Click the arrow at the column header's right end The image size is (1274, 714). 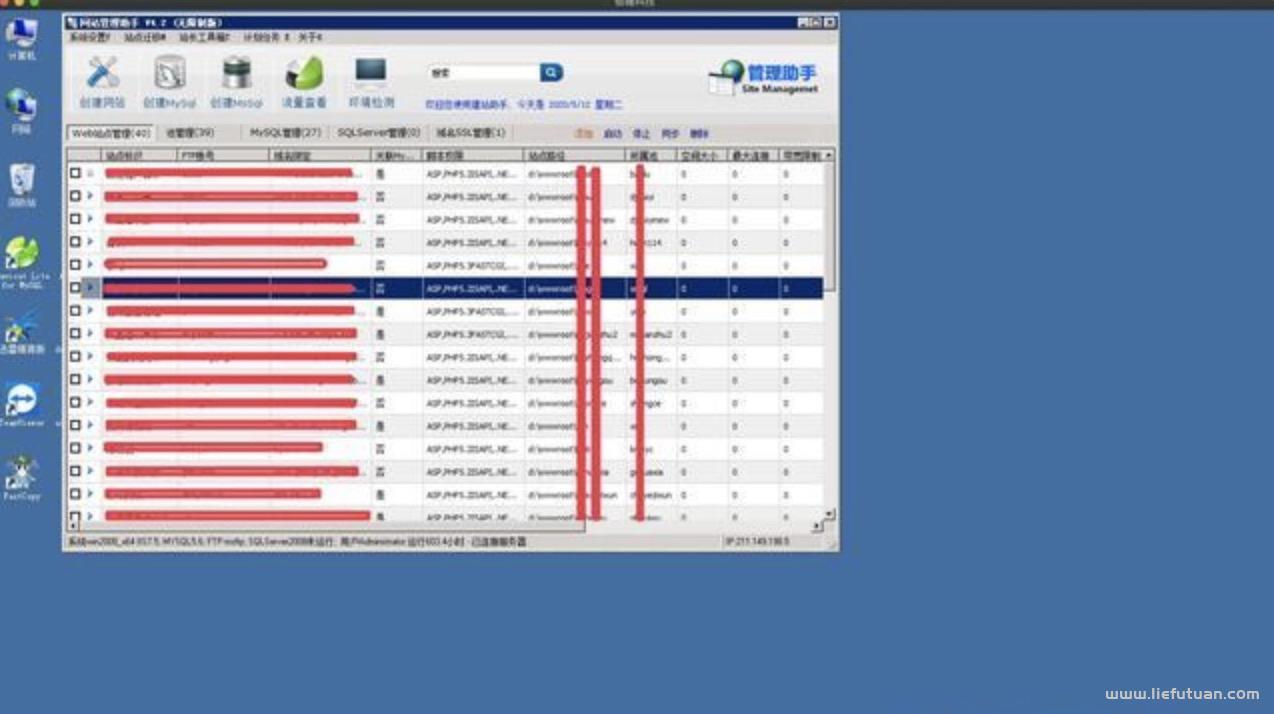coord(828,155)
